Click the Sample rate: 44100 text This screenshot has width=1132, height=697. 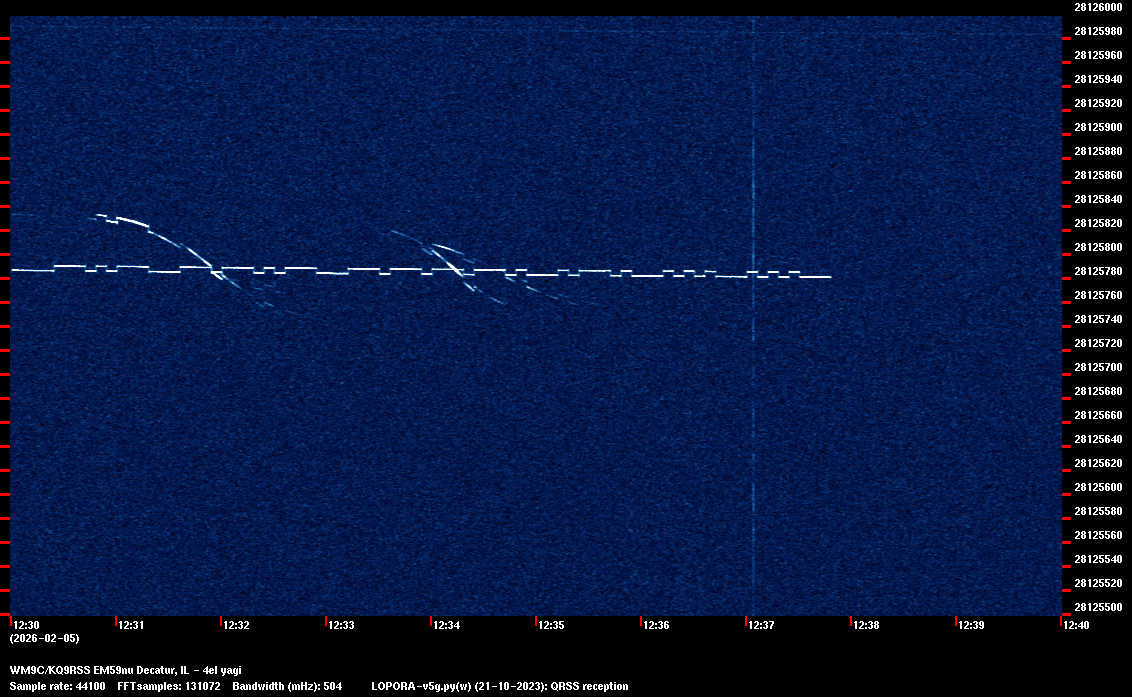point(57,686)
